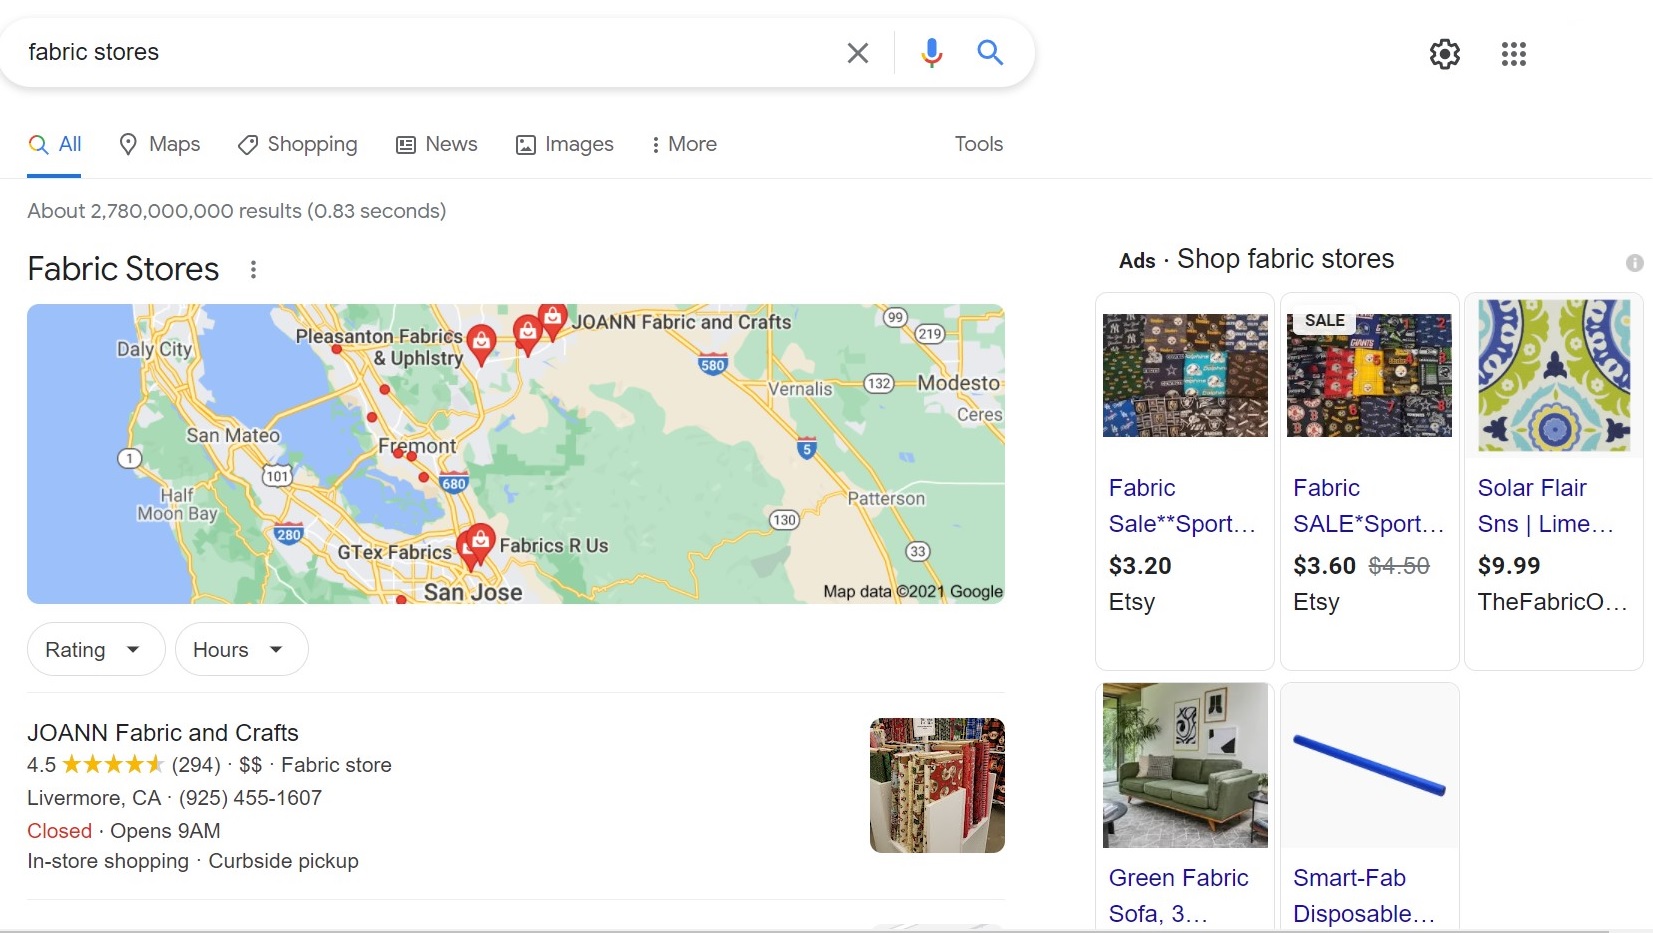Expand the More search options menu
Viewport: 1653px width, 933px height.
684,144
